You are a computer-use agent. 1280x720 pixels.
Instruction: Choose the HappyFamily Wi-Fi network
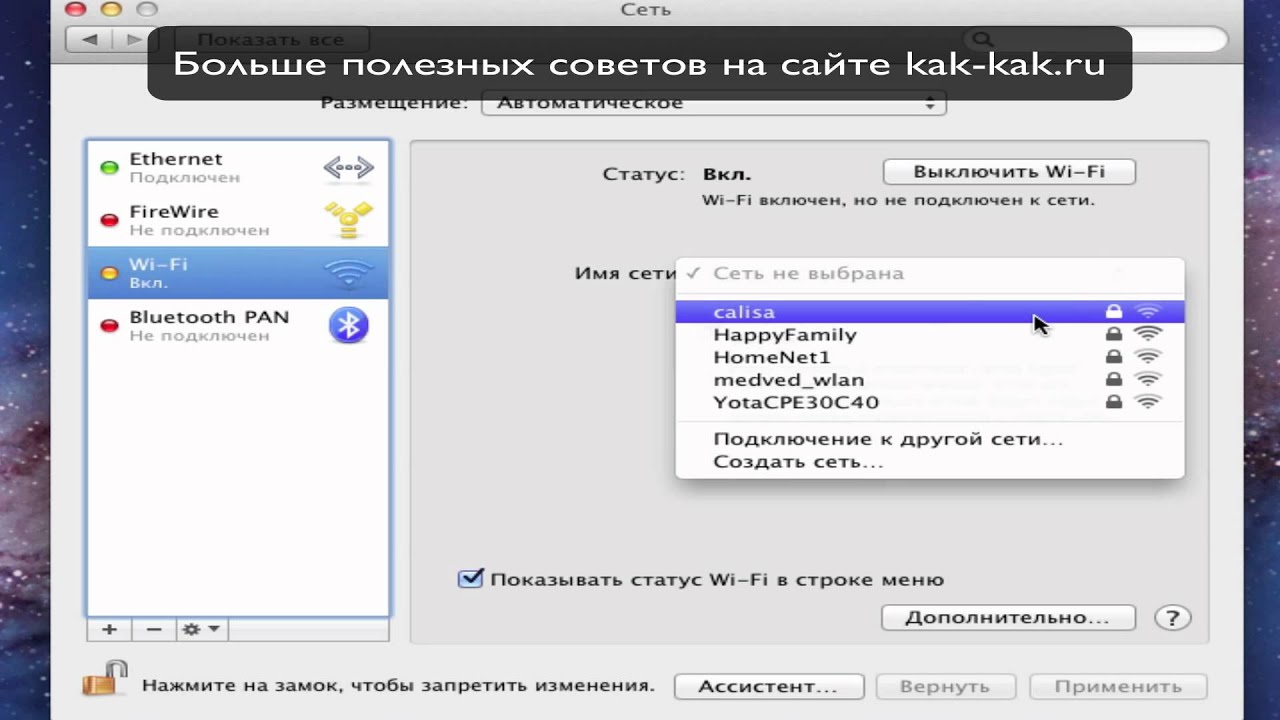point(784,335)
